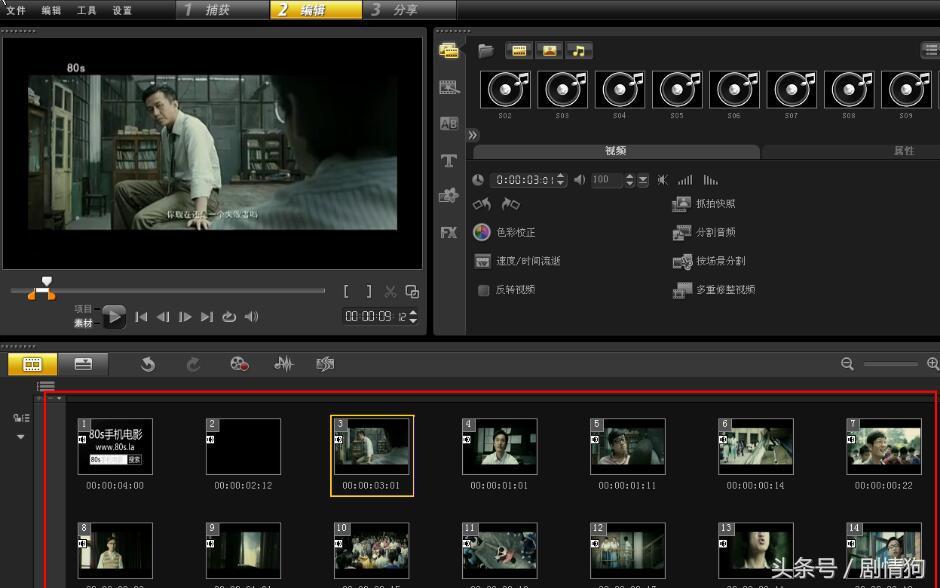Undo the last action
The height and width of the screenshot is (588, 940).
coord(147,364)
